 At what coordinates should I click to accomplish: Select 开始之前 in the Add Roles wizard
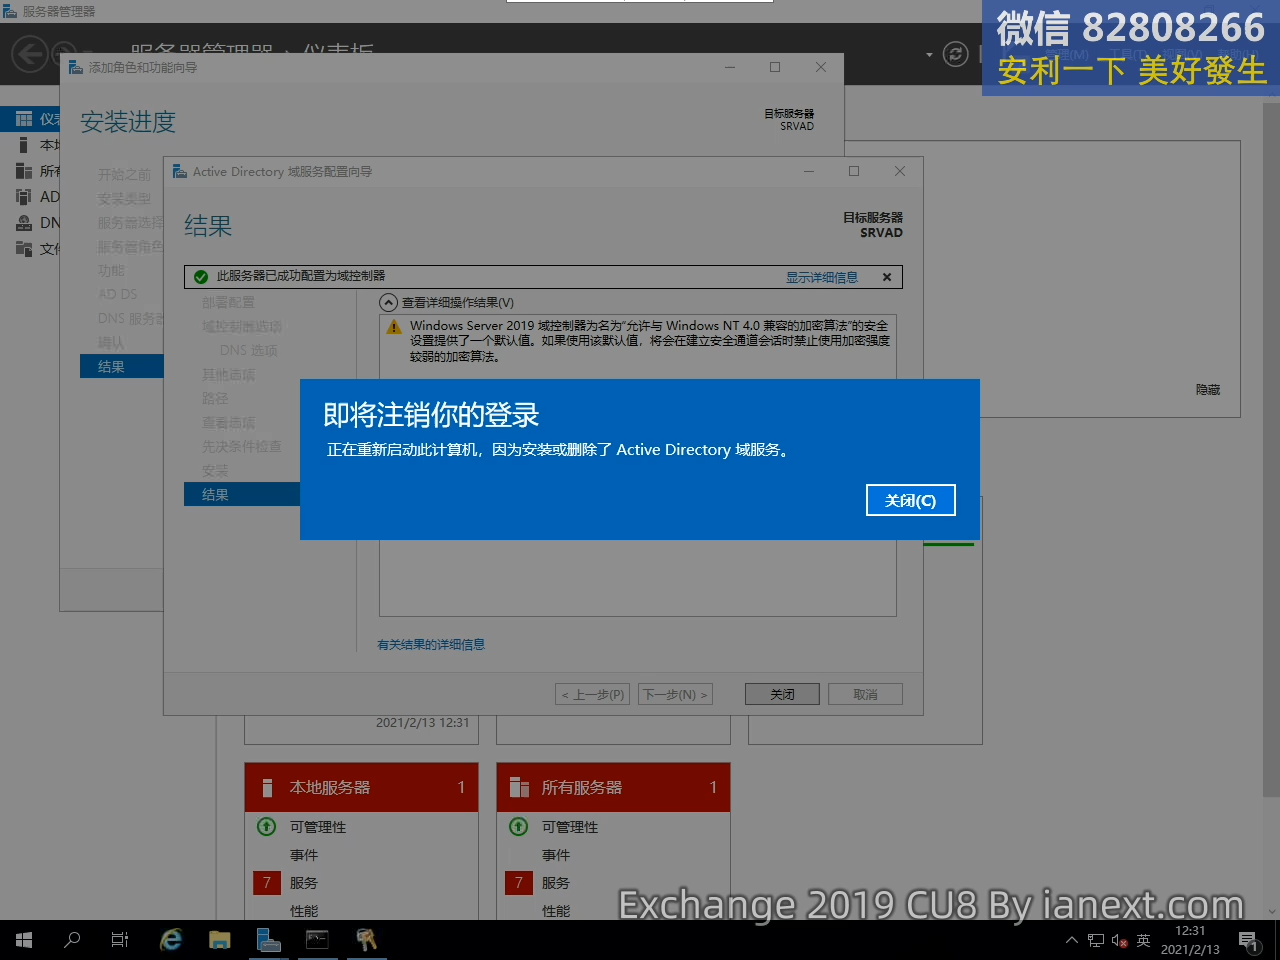(124, 174)
